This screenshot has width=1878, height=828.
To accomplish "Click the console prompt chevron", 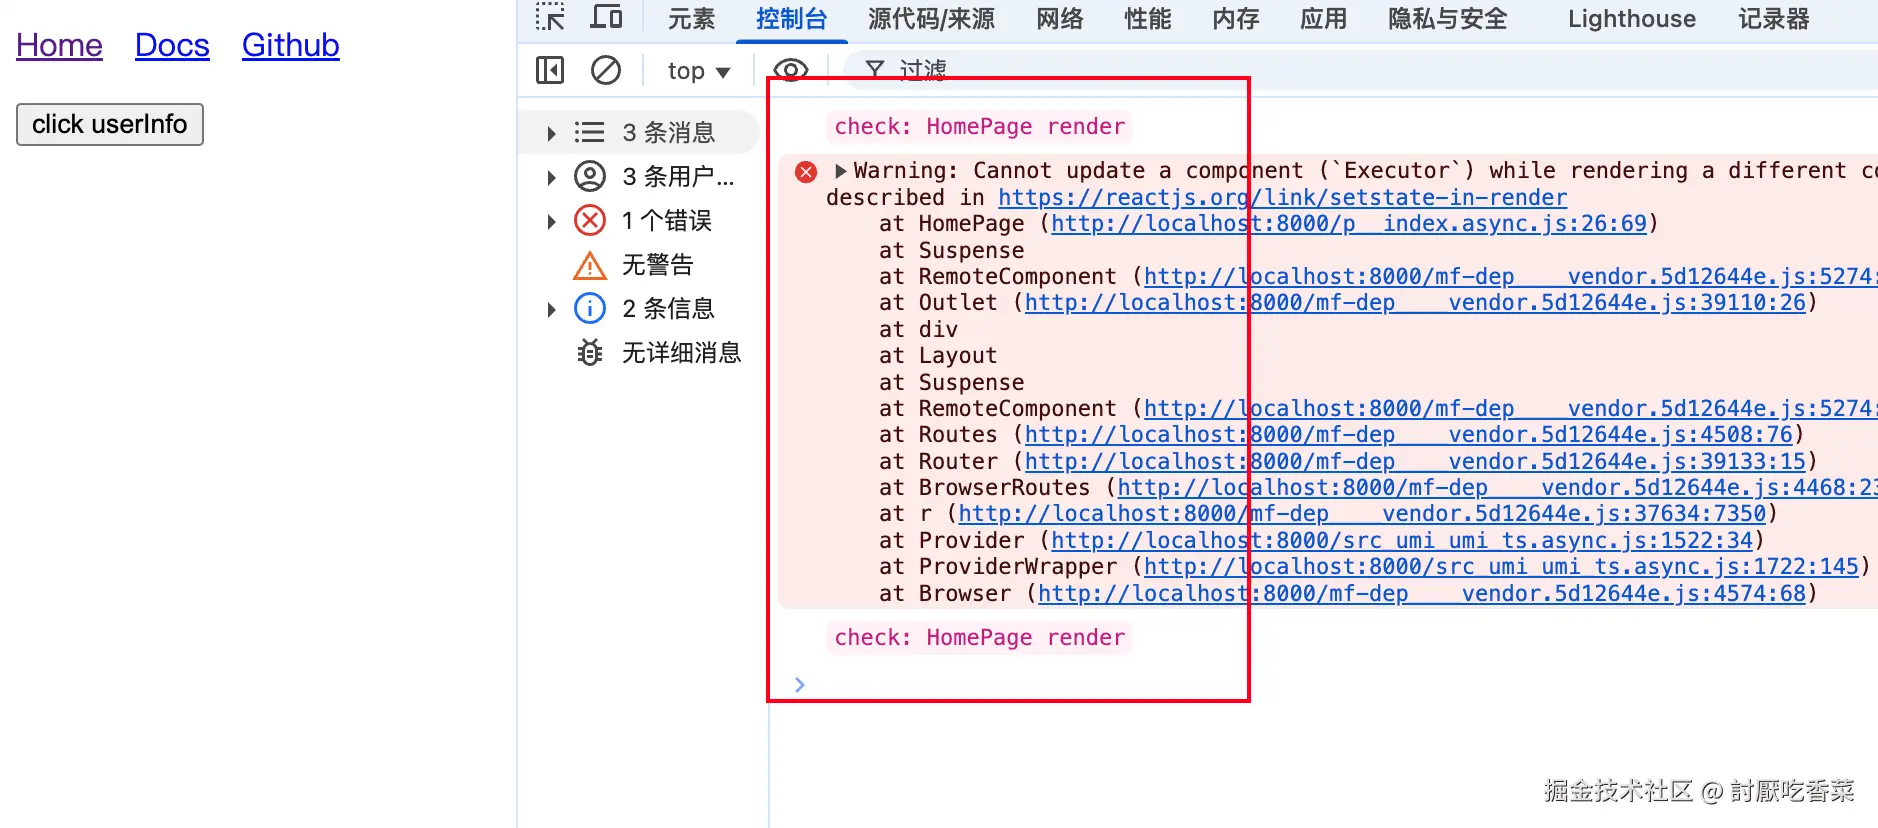I will coord(799,685).
